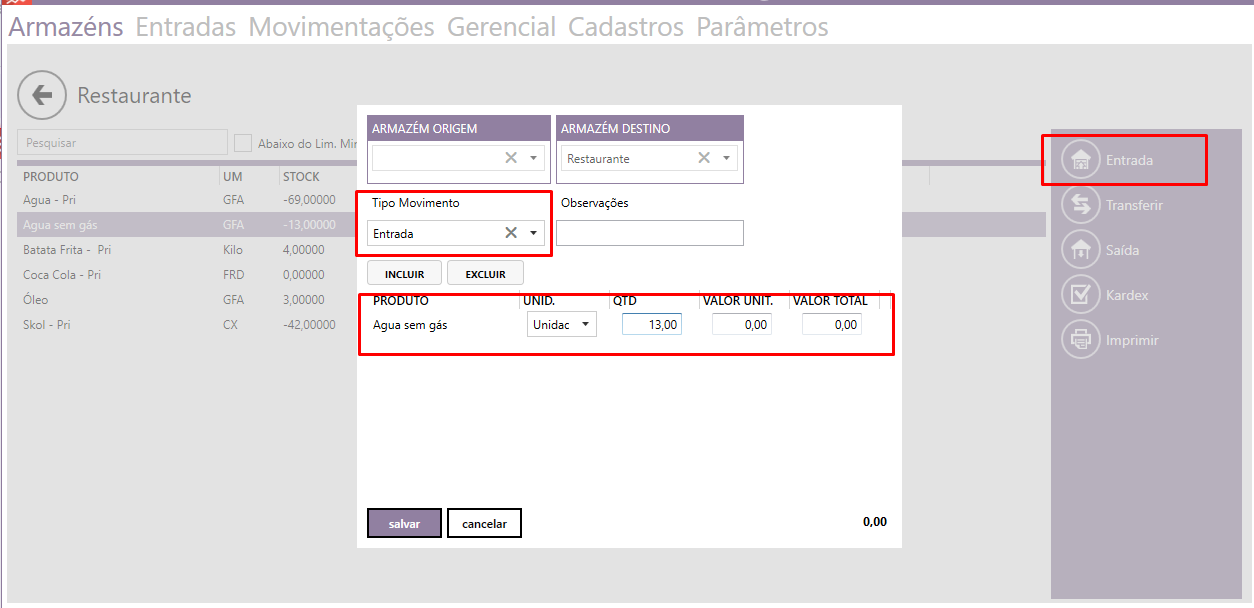Click the back arrow icon beside Restaurante
The image size is (1254, 608).
(42, 96)
